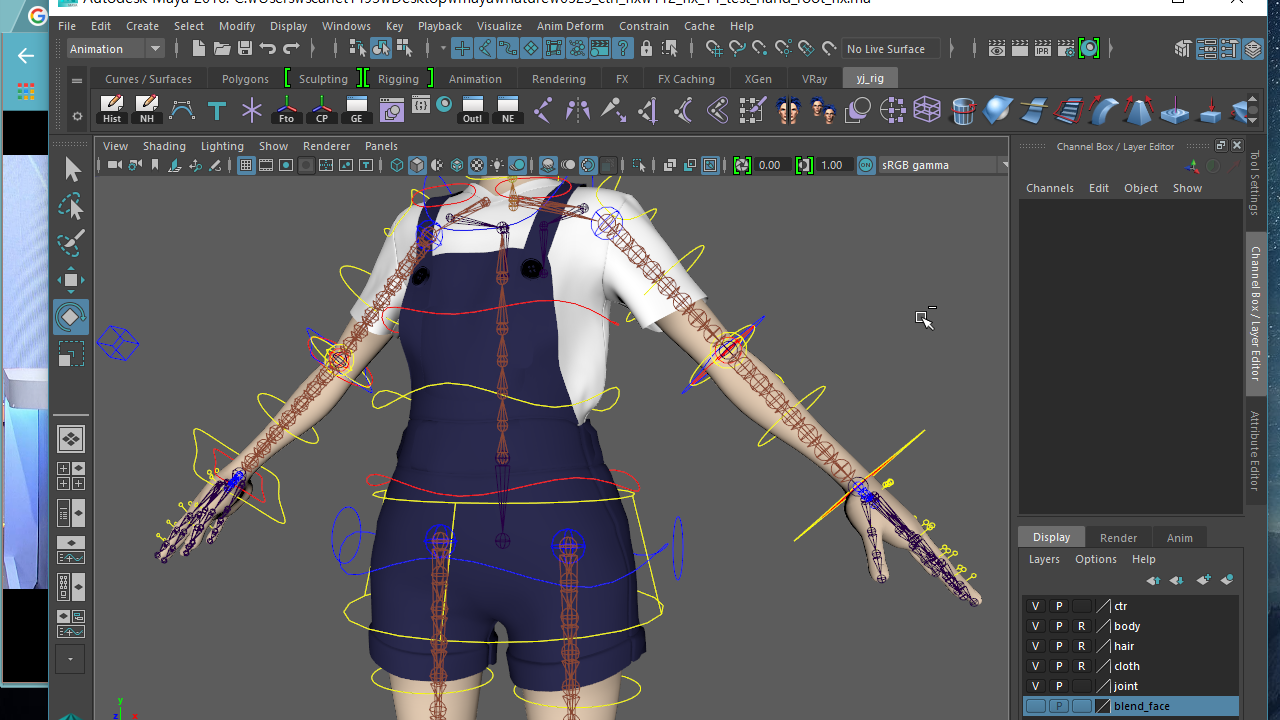Open the Channels menu in Channel Box
The image size is (1280, 720).
pos(1049,188)
